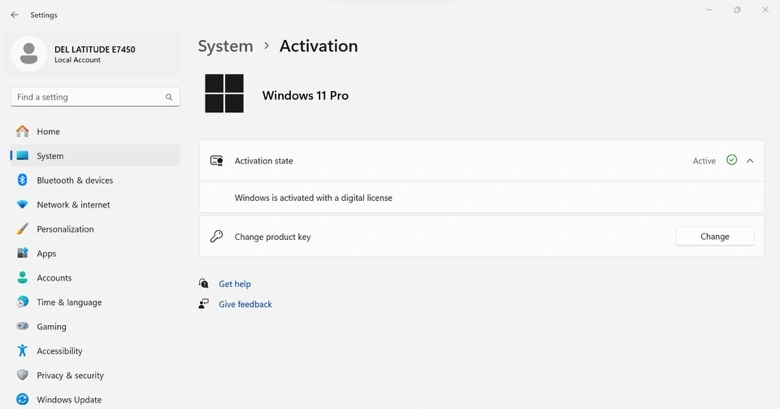The height and width of the screenshot is (409, 780).
Task: Click the Personalization paintbrush icon
Action: 22,229
